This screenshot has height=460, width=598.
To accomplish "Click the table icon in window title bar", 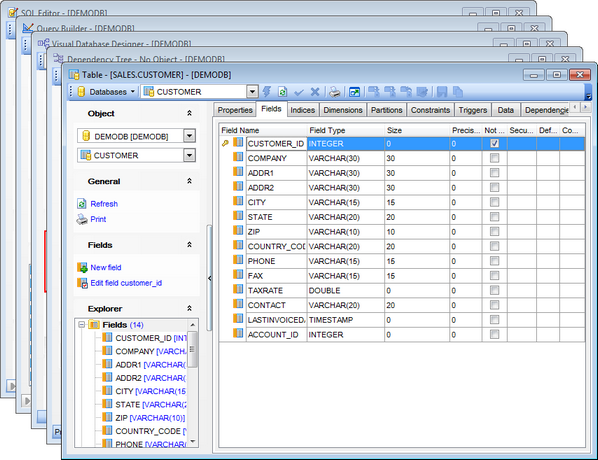I will click(x=74, y=74).
